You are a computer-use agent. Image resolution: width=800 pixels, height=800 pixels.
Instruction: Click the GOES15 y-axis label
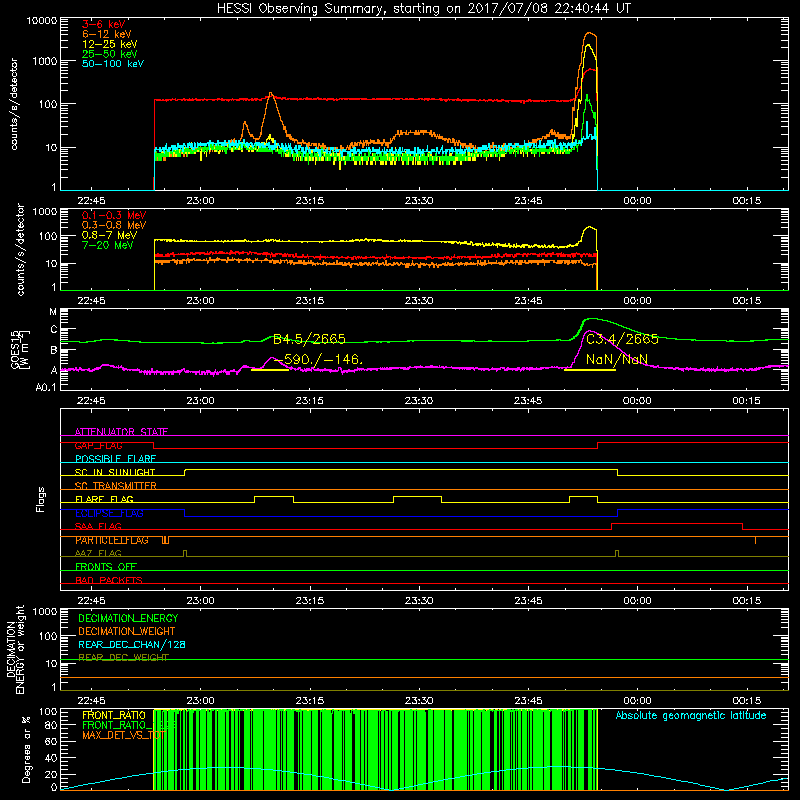pyautogui.click(x=20, y=350)
